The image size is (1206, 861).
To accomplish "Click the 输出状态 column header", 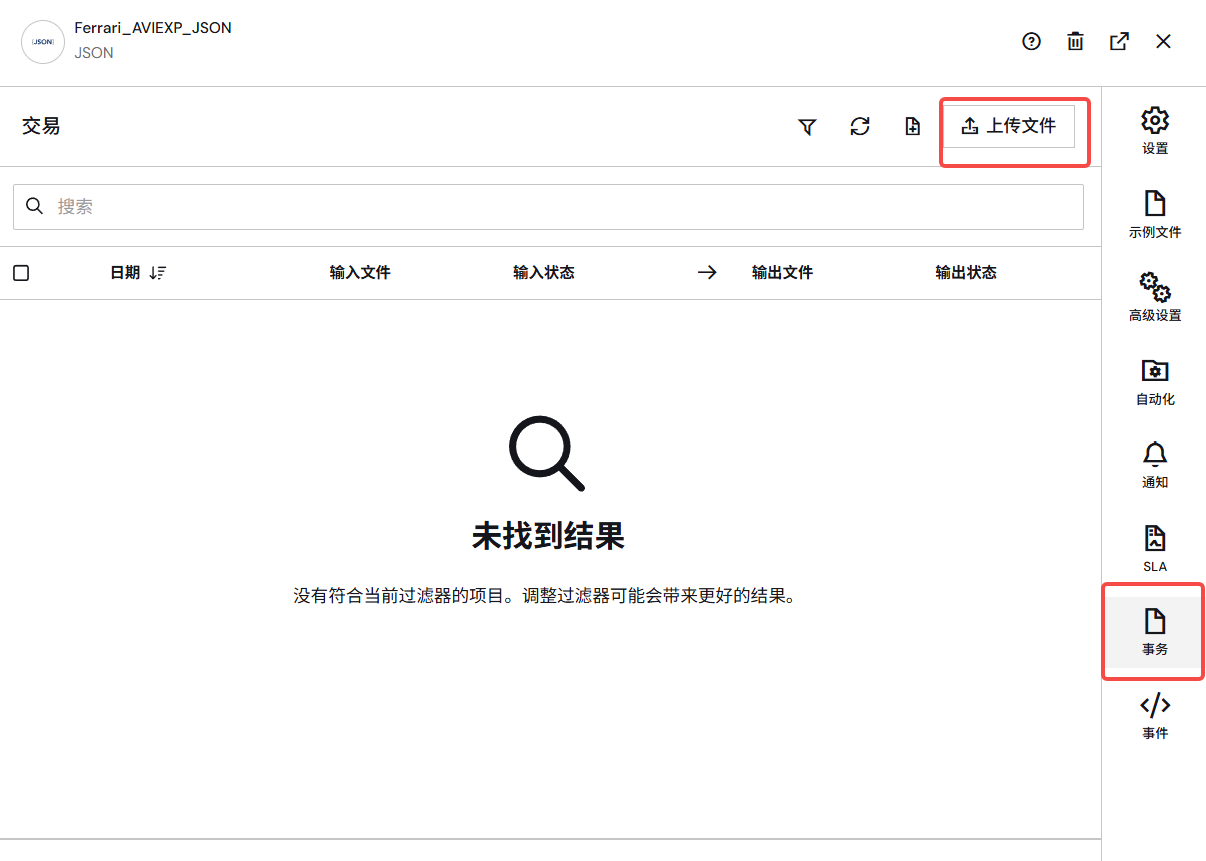I will click(966, 273).
